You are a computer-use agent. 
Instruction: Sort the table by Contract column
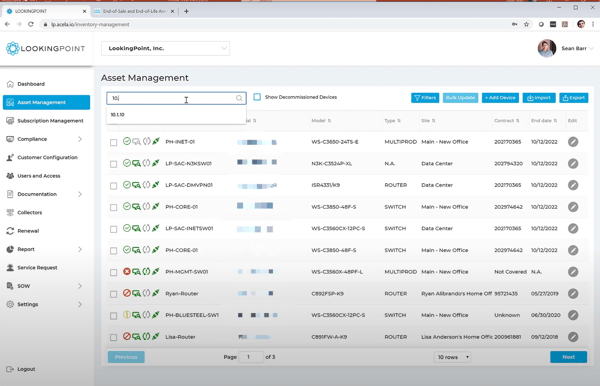[507, 121]
